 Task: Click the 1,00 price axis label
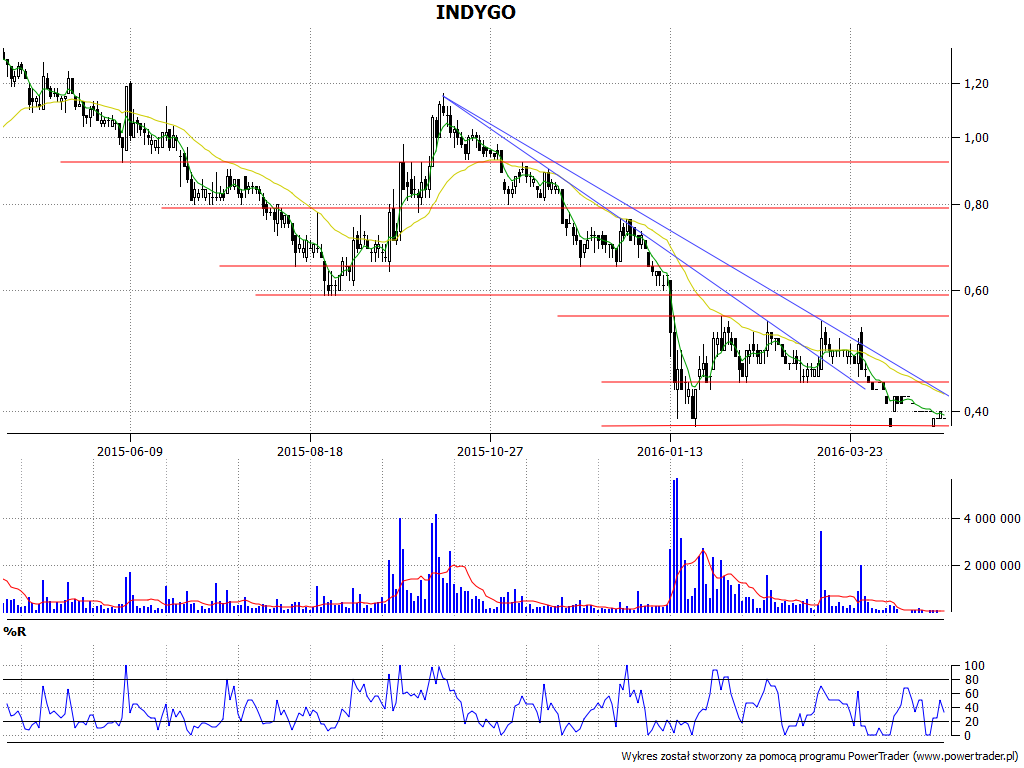[x=976, y=138]
